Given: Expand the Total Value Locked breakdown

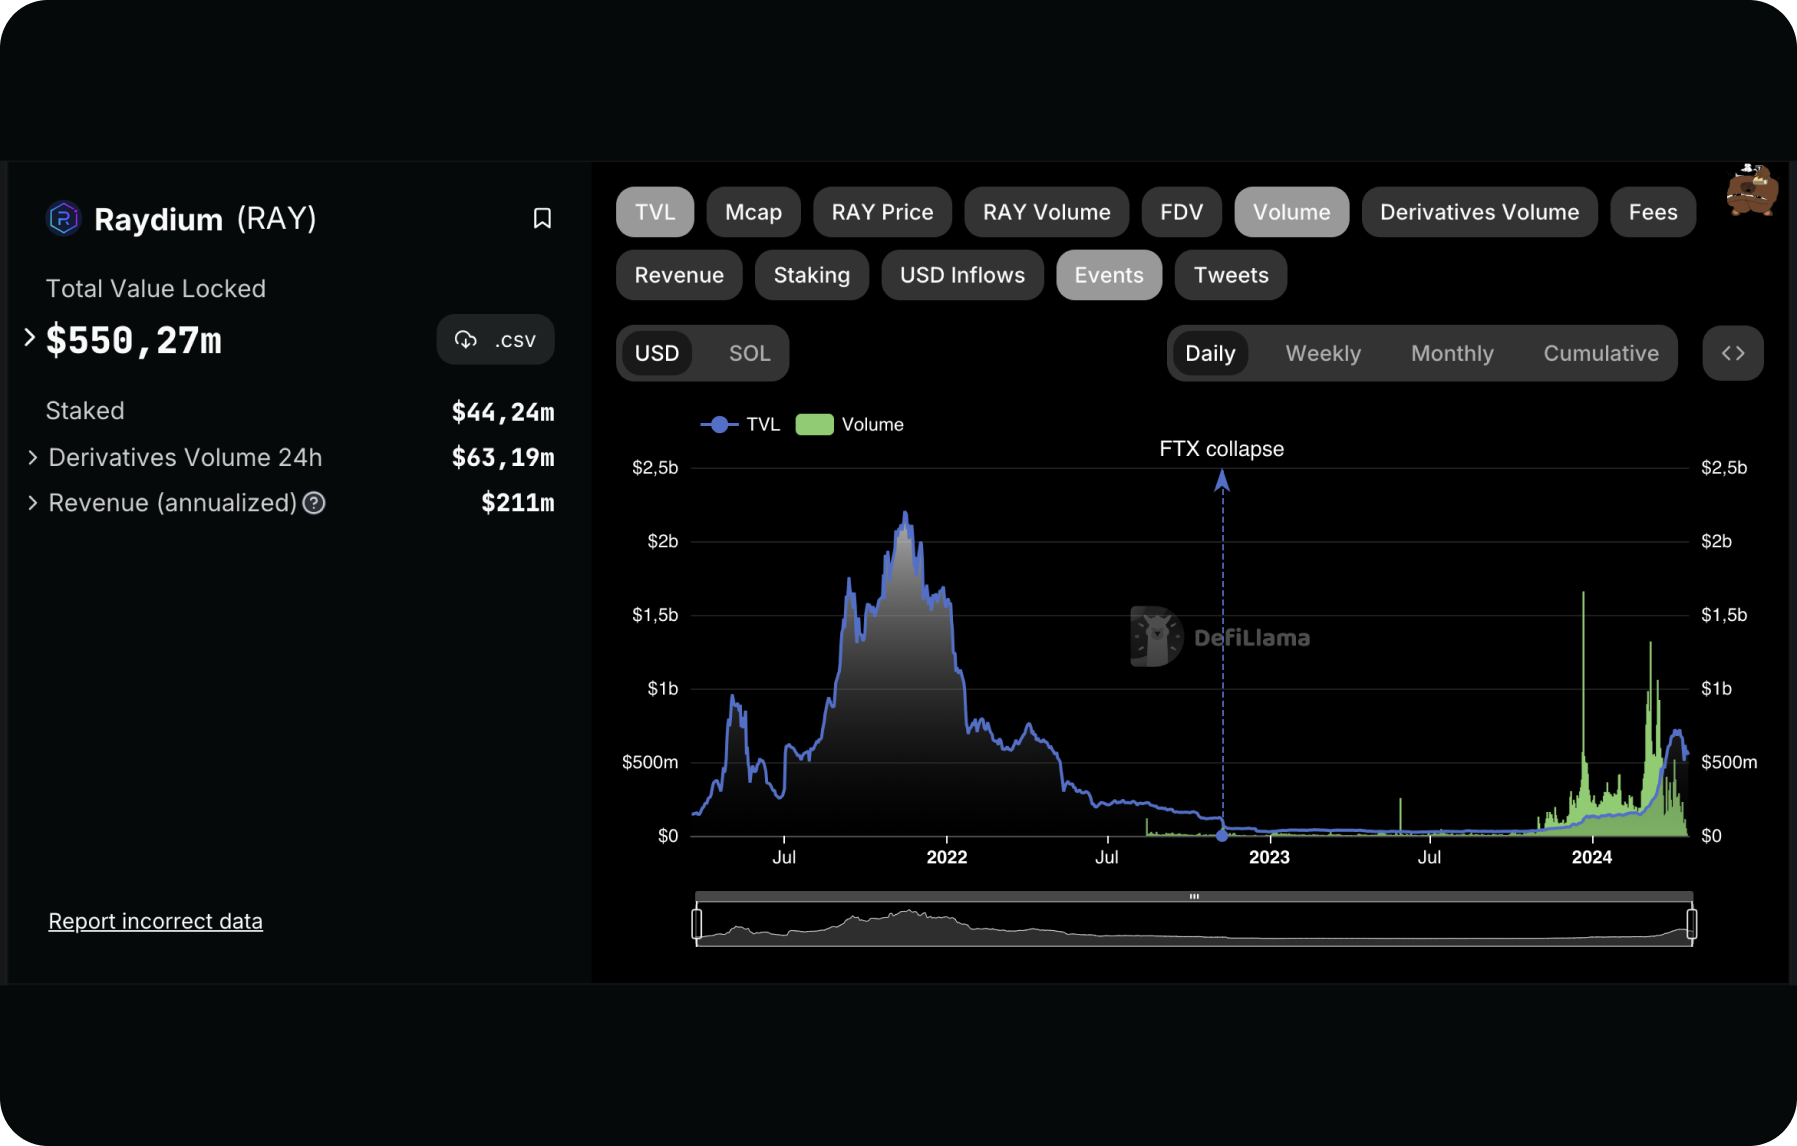Looking at the screenshot, I should (30, 338).
